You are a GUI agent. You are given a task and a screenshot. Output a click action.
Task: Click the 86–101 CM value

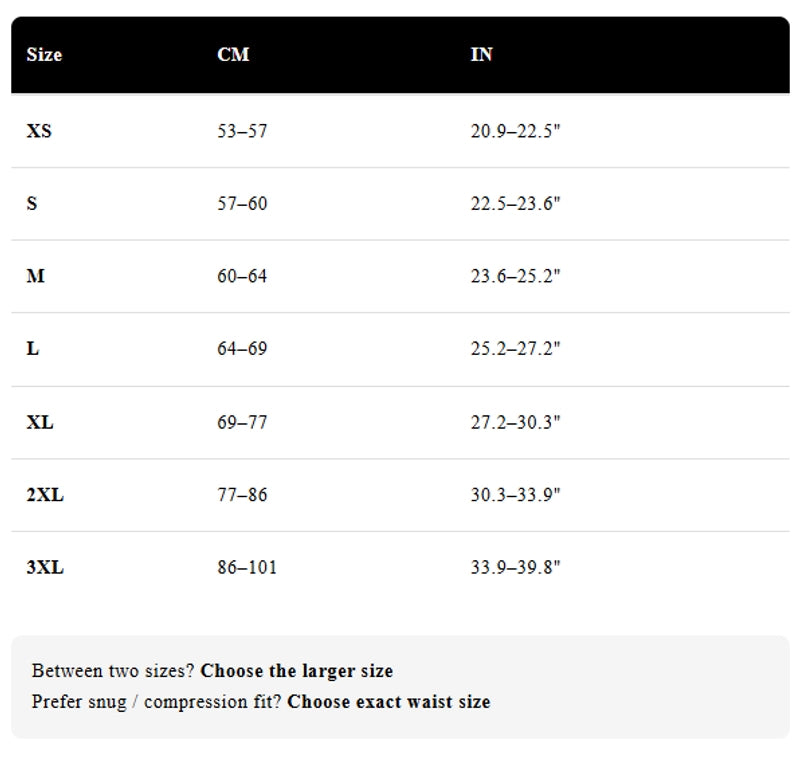point(247,568)
